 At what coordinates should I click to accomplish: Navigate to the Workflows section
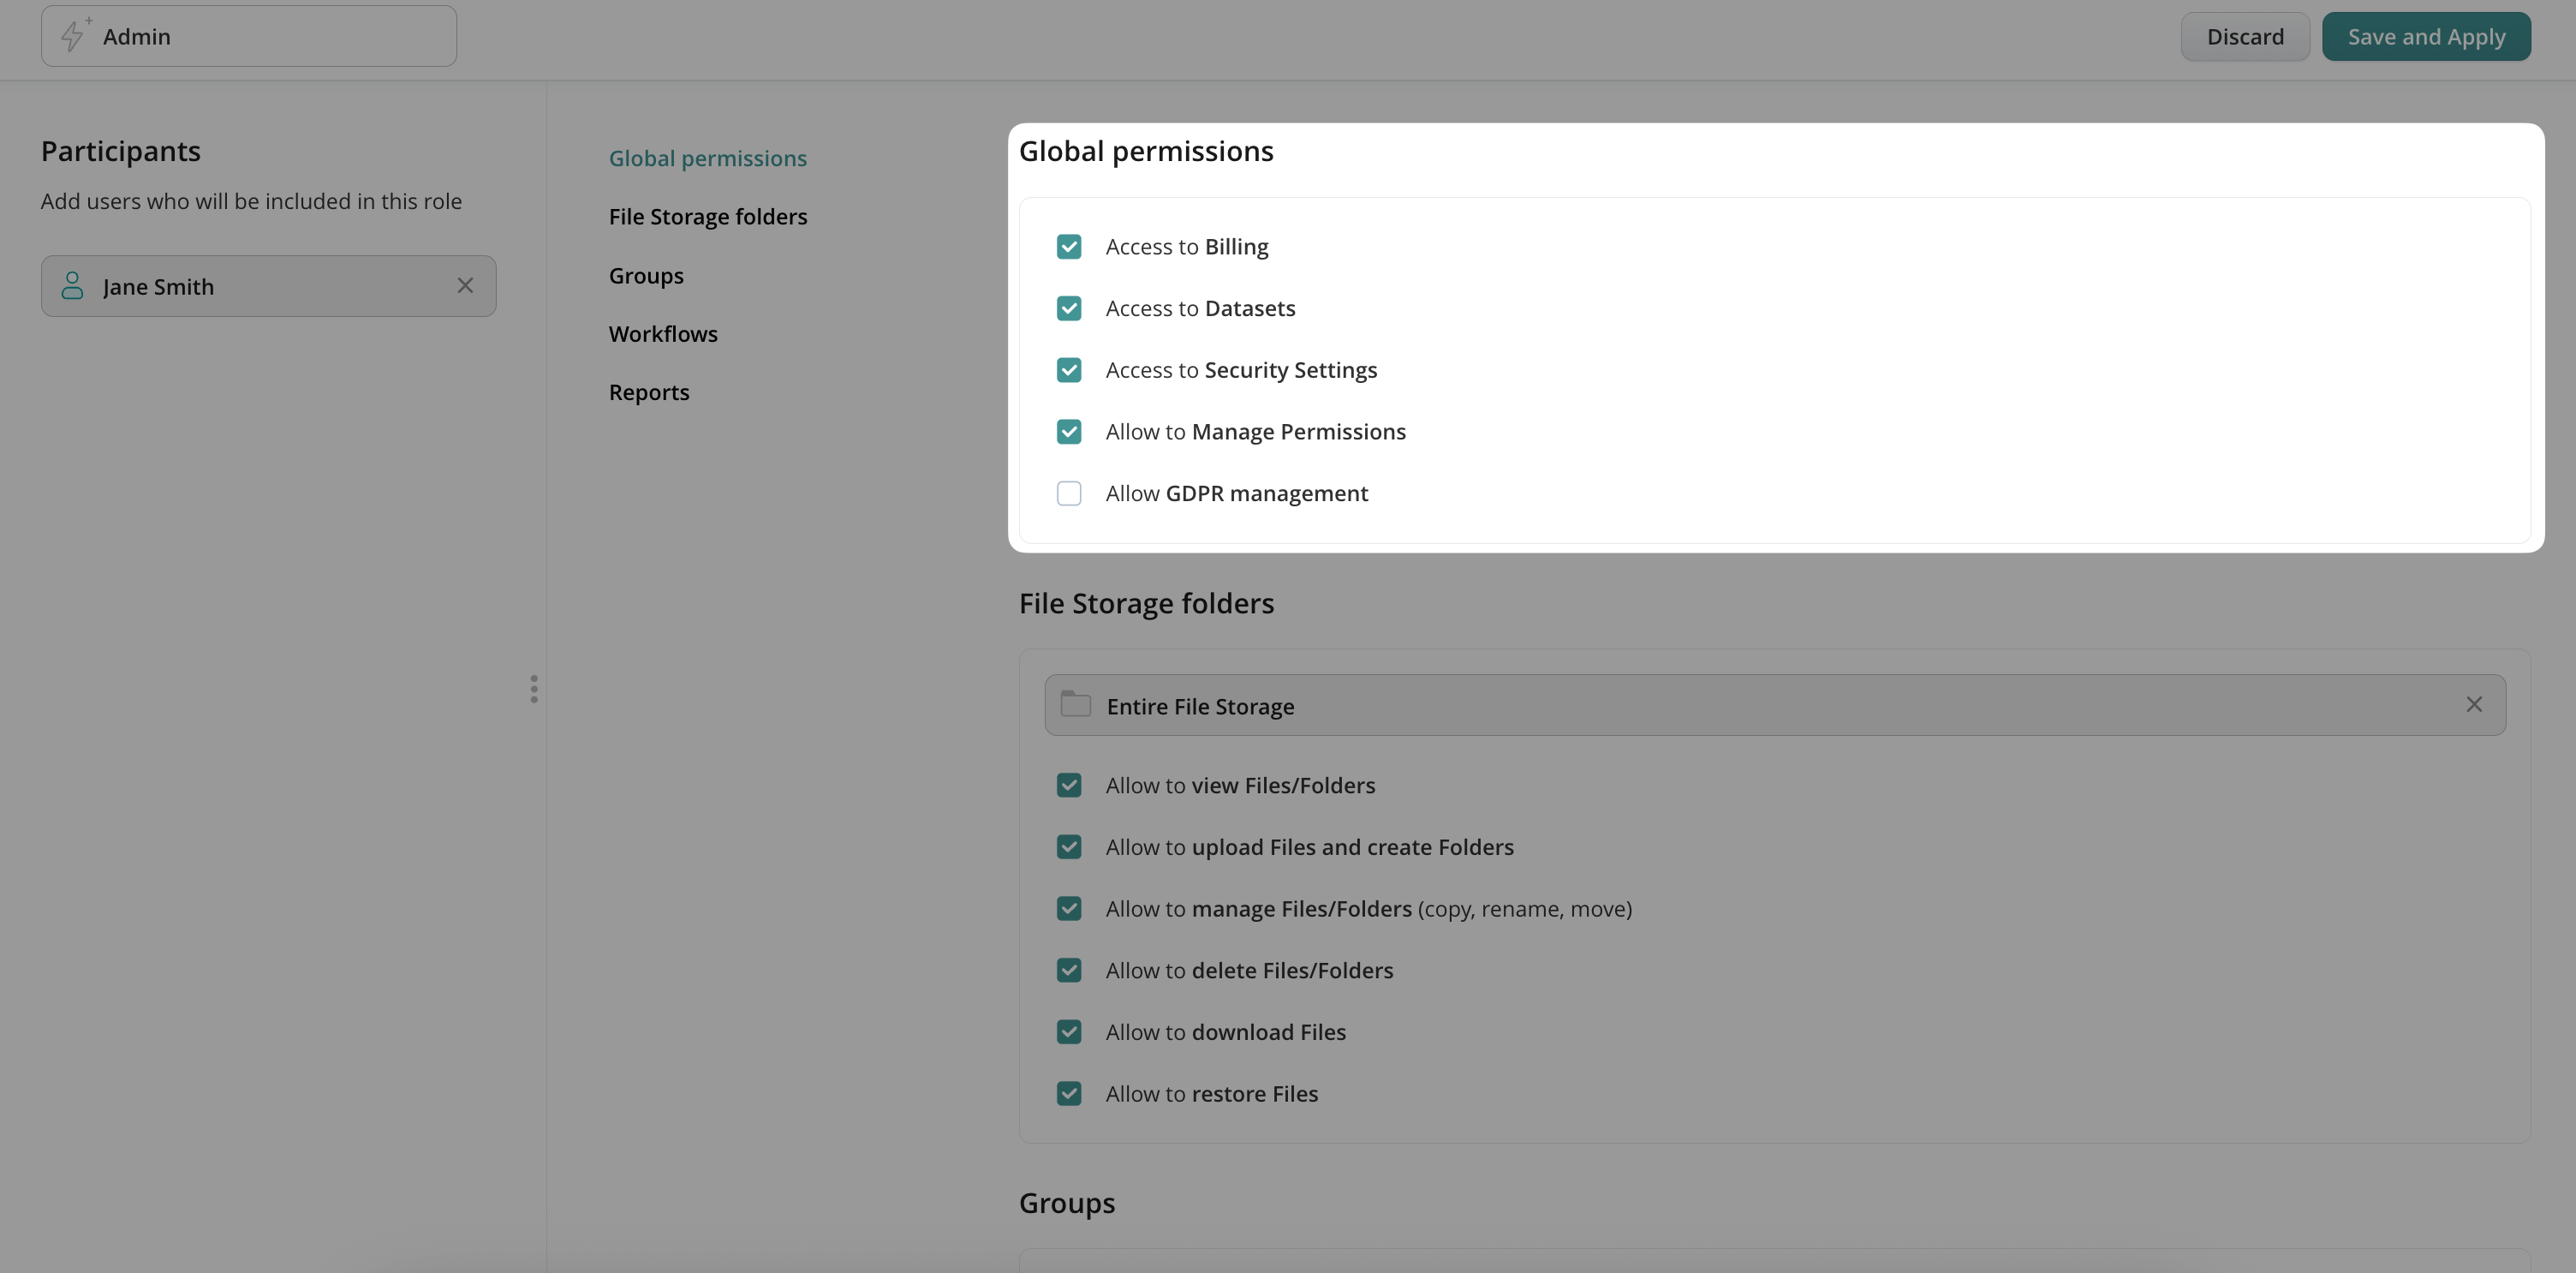pos(663,334)
